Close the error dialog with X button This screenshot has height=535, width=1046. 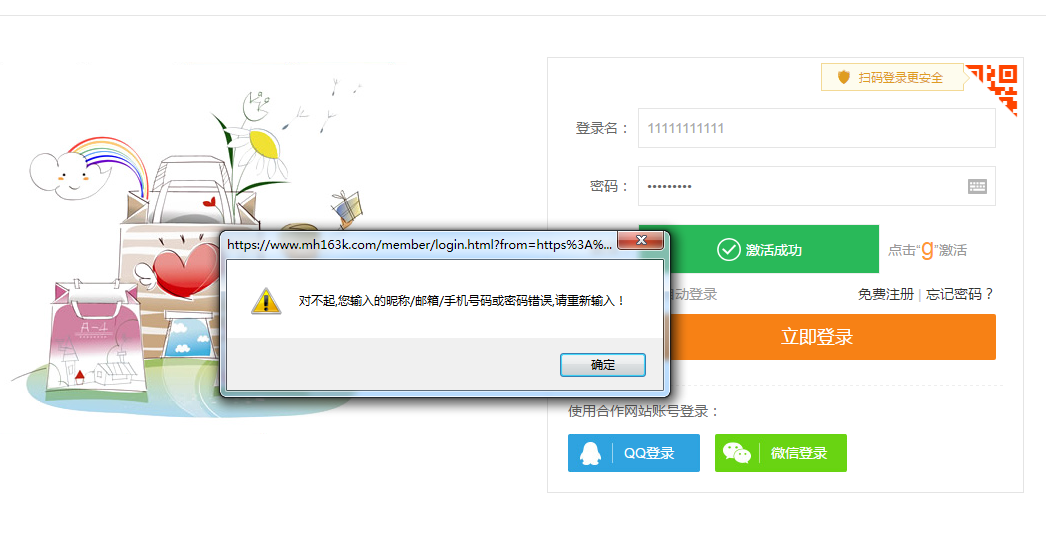[x=640, y=243]
